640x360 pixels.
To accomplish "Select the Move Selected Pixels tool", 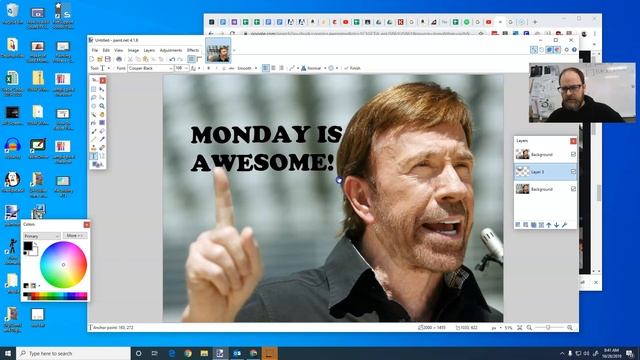I will click(102, 89).
